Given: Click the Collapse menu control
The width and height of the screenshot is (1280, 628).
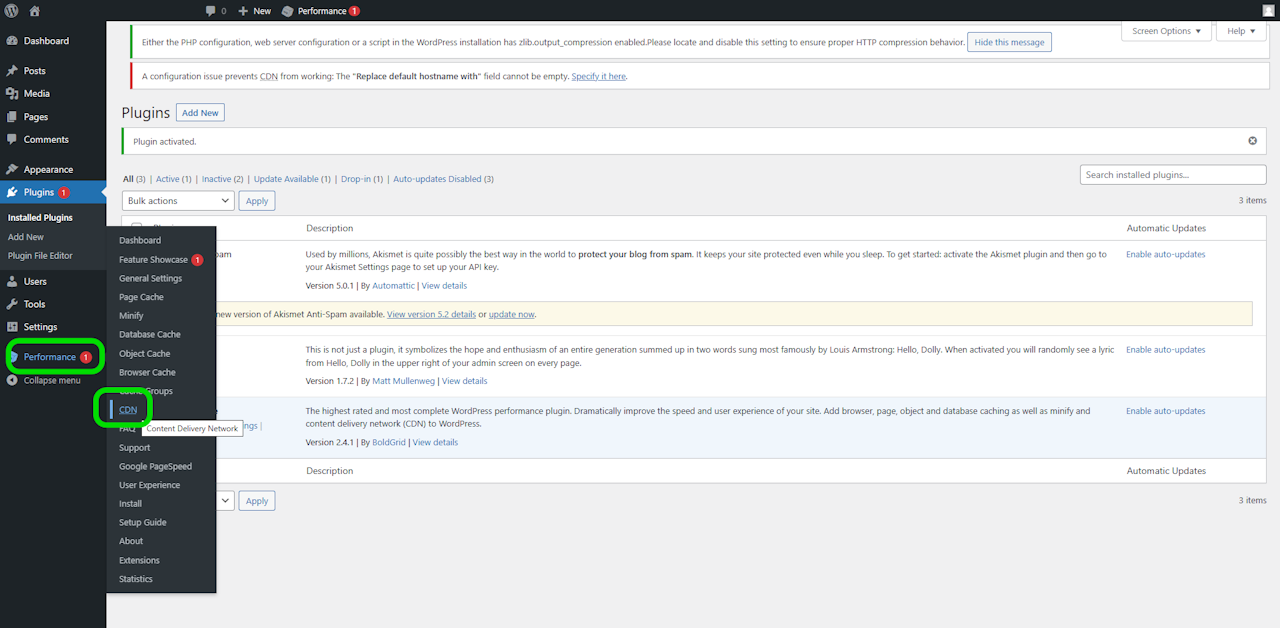Looking at the screenshot, I should click(x=53, y=380).
